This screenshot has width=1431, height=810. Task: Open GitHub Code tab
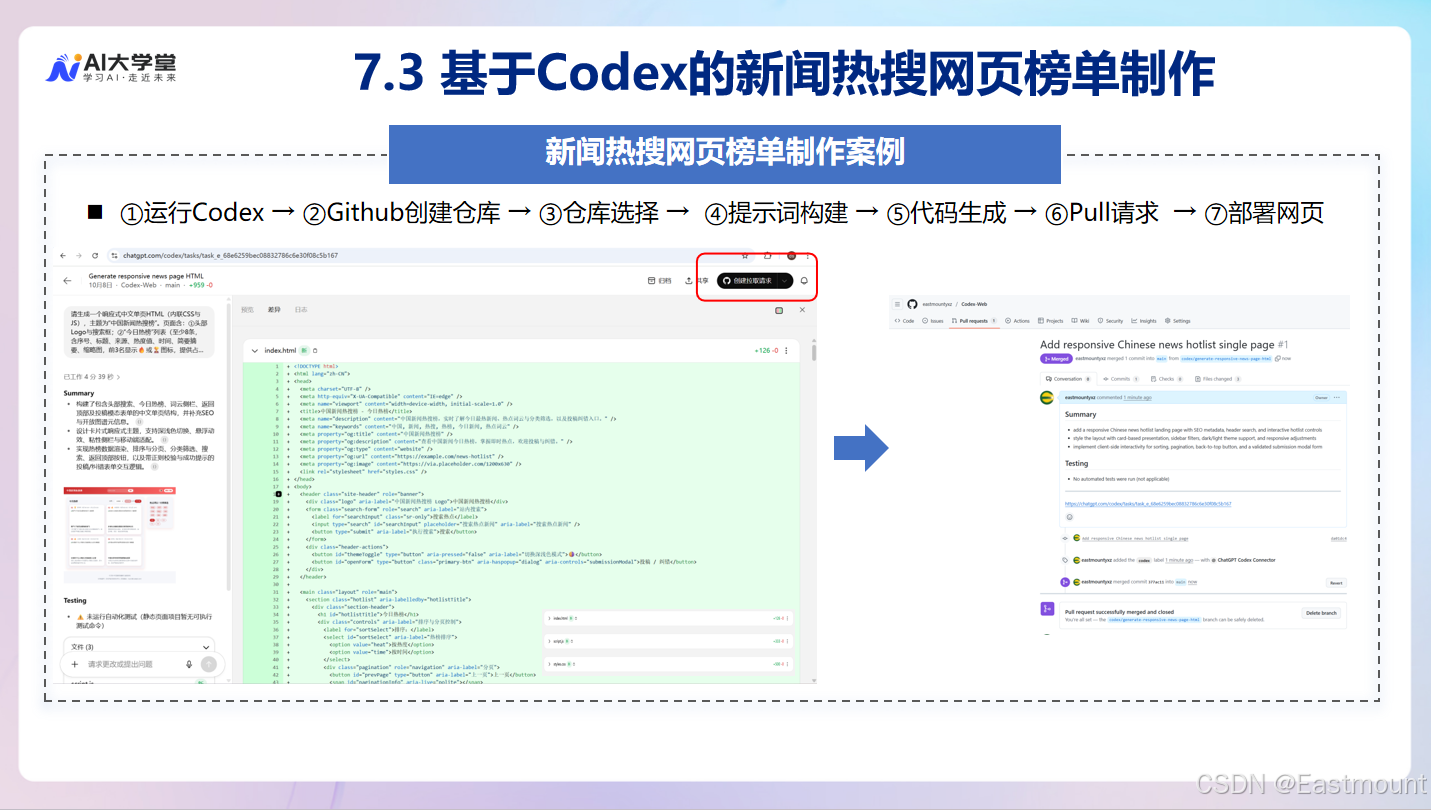coord(904,321)
